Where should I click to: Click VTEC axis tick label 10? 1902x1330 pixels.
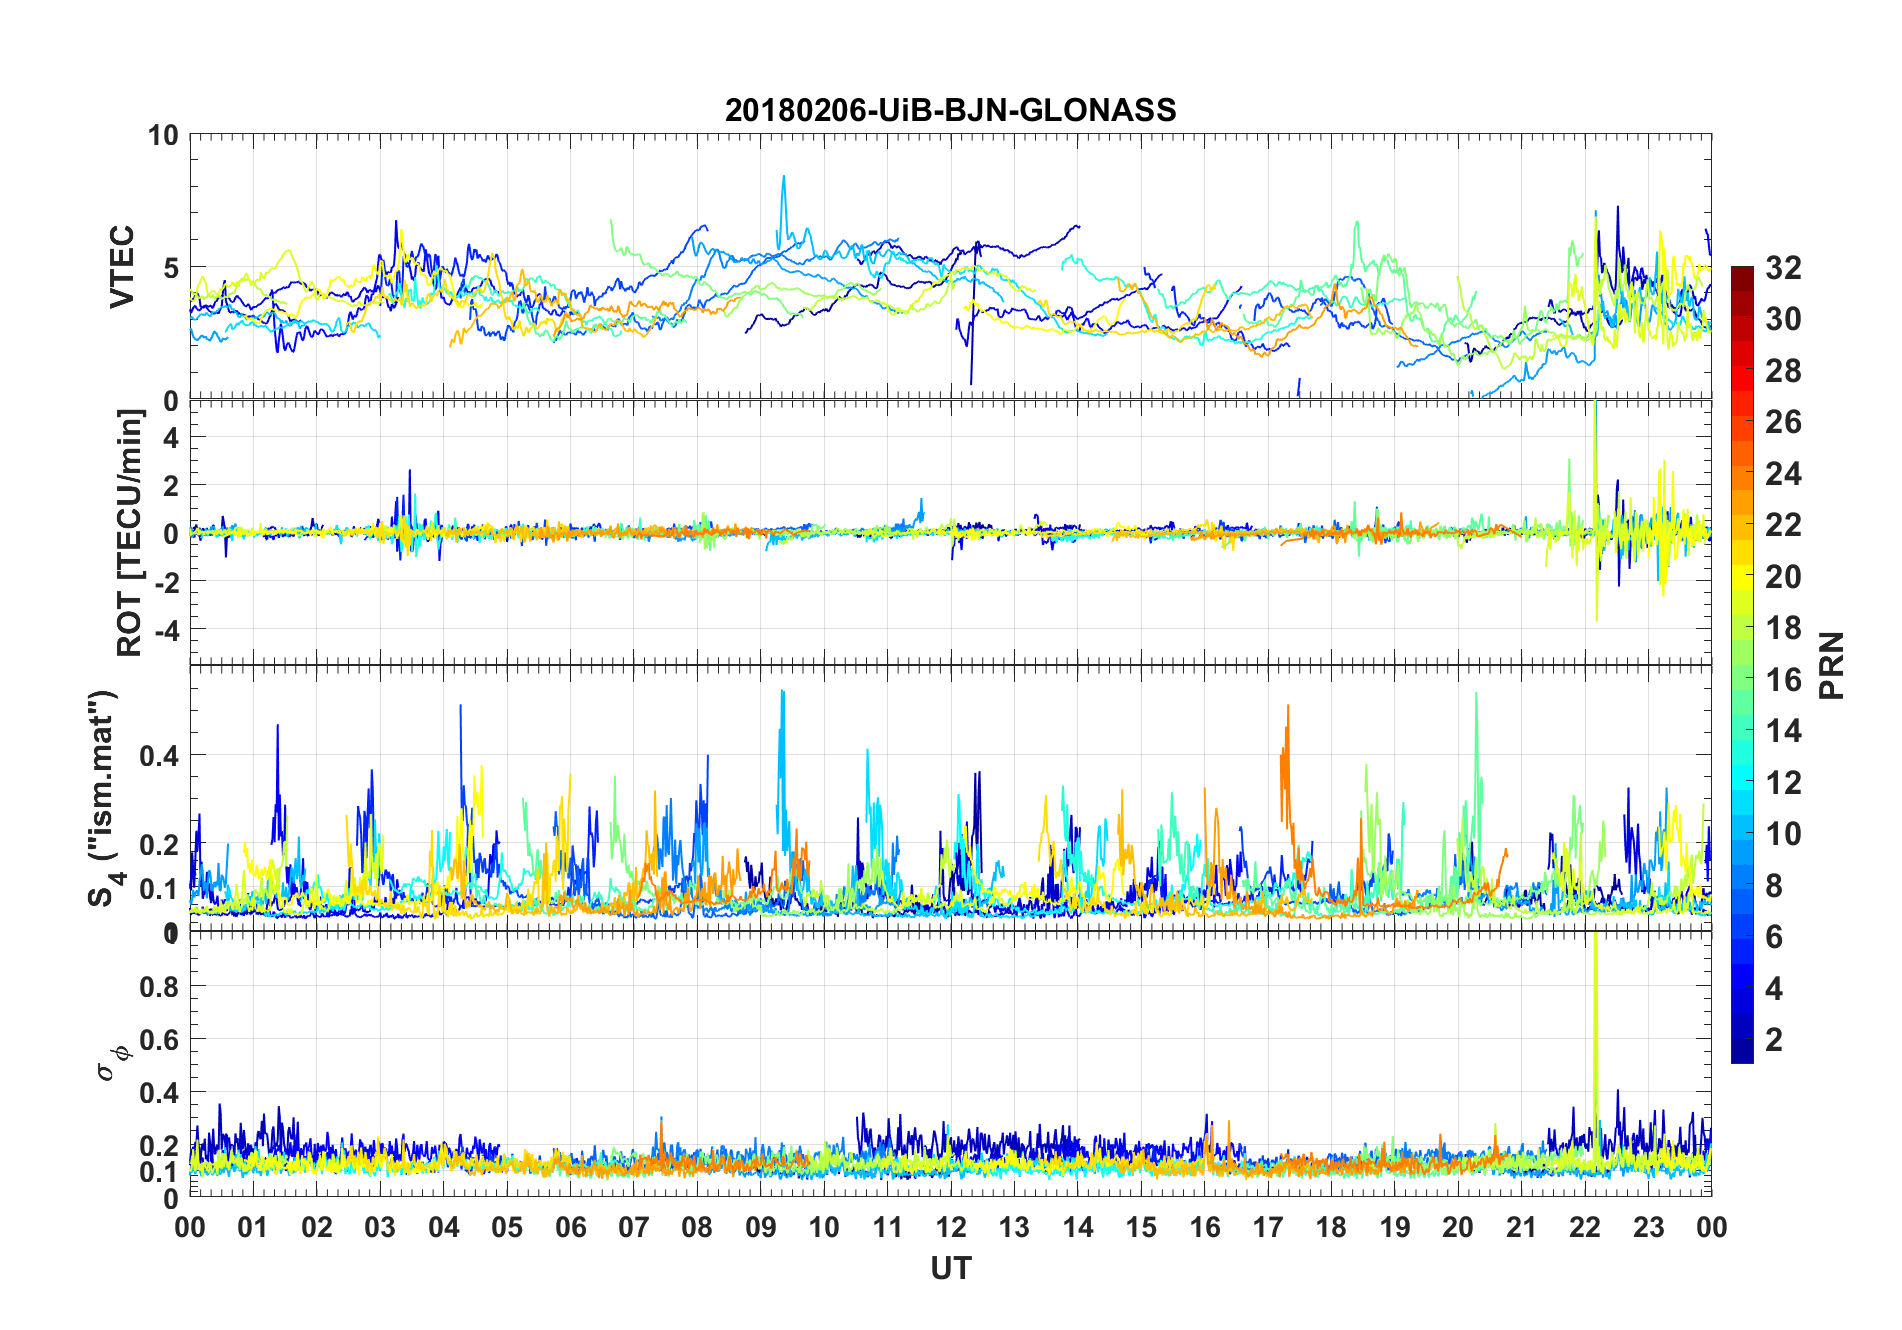(163, 135)
